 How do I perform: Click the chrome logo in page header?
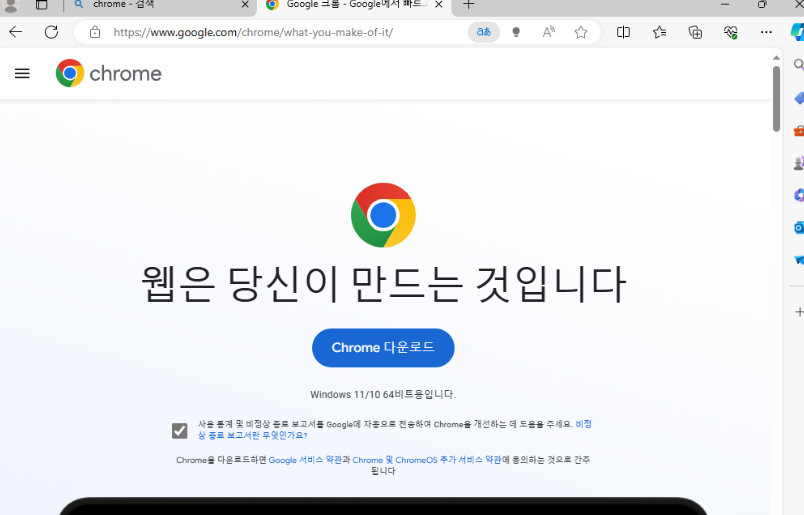[109, 73]
